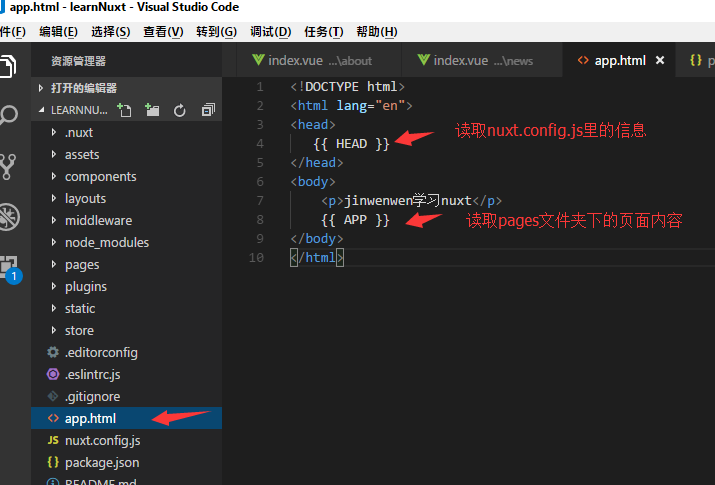Select the app.html editor tab
The image size is (715, 485).
click(619, 60)
